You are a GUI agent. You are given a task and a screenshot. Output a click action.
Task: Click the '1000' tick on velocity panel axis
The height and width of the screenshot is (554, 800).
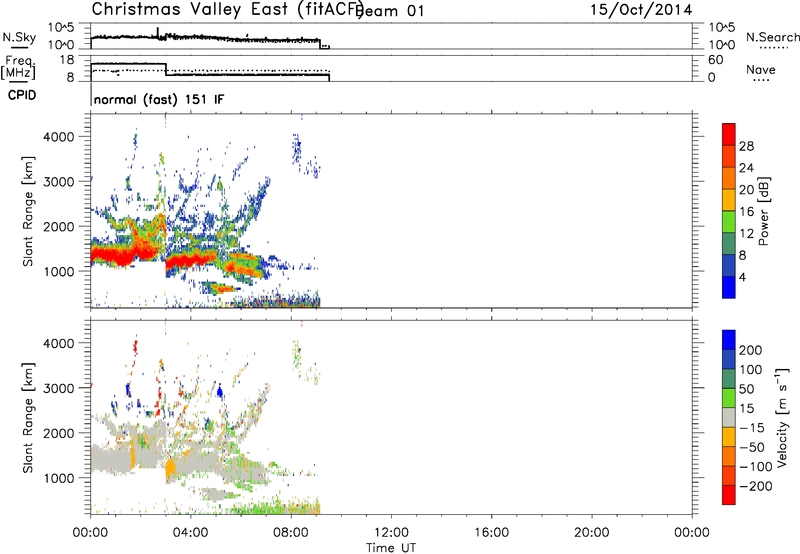(x=58, y=478)
